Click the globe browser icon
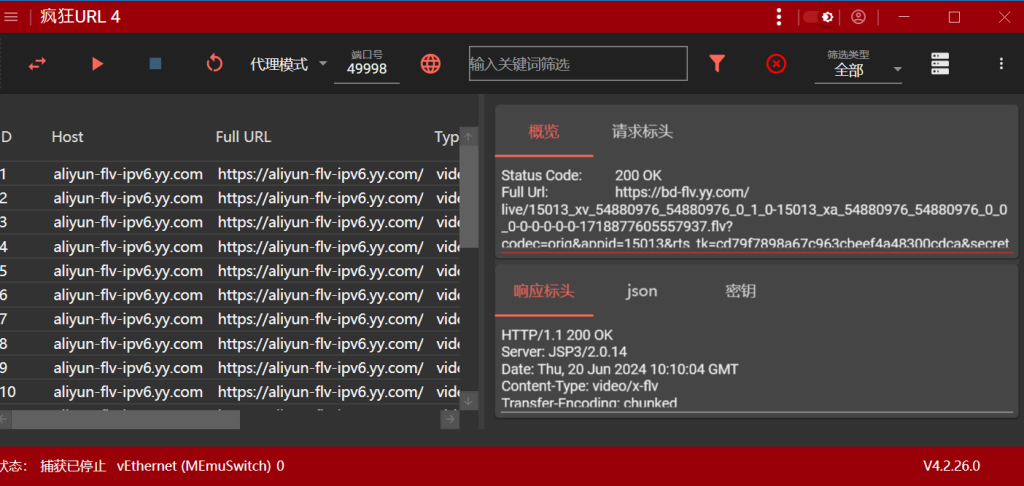The height and width of the screenshot is (486, 1024). tap(430, 63)
